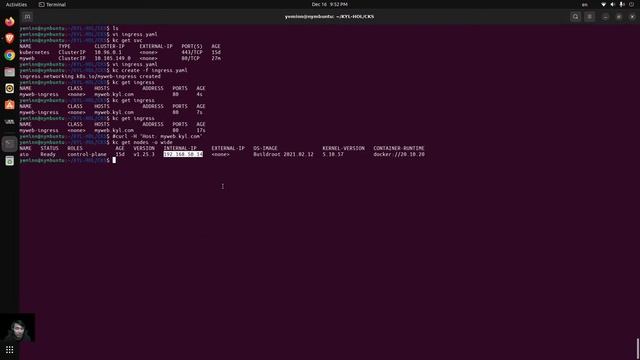Click the 'ls' command on first line

click(x=115, y=29)
